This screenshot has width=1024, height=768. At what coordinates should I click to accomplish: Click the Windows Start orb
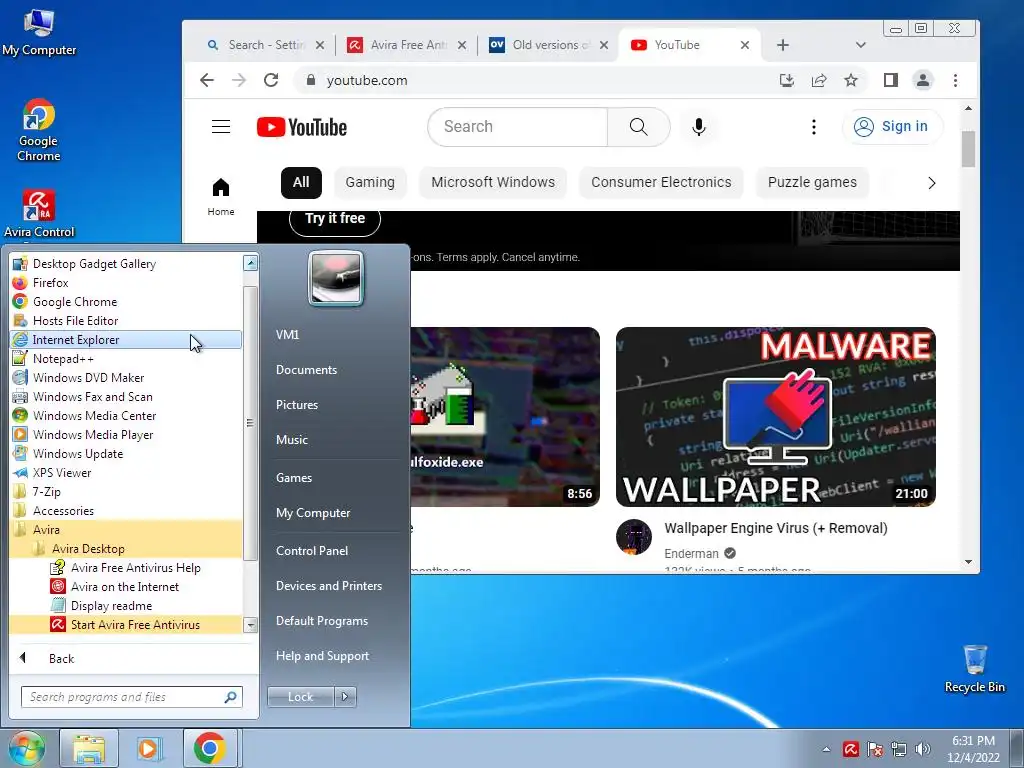pos(26,748)
